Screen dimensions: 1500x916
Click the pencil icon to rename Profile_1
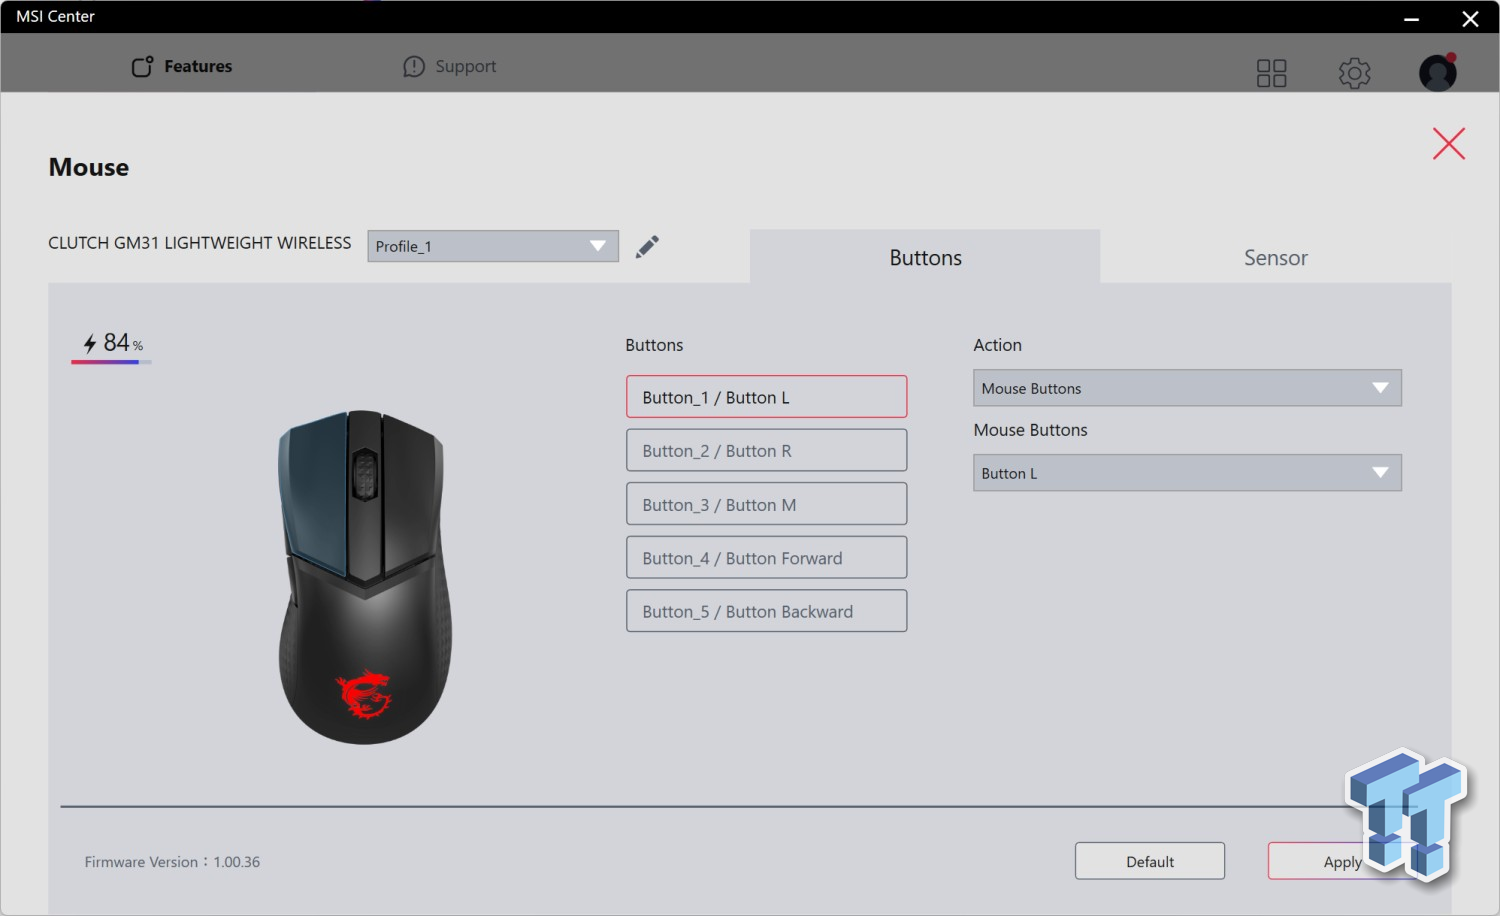point(647,245)
